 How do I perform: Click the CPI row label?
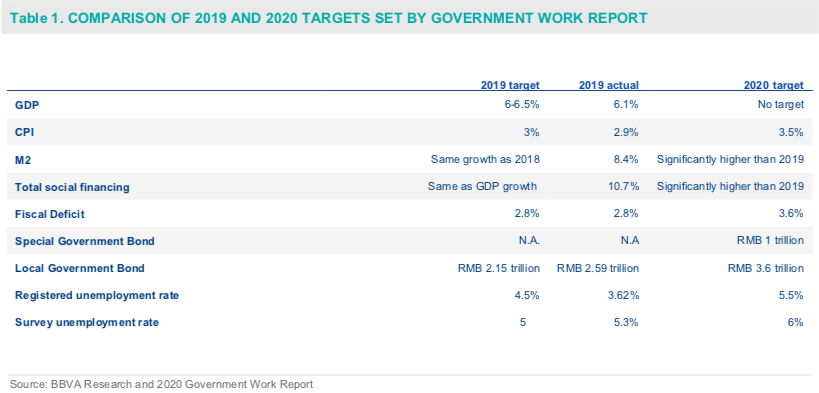click(25, 132)
